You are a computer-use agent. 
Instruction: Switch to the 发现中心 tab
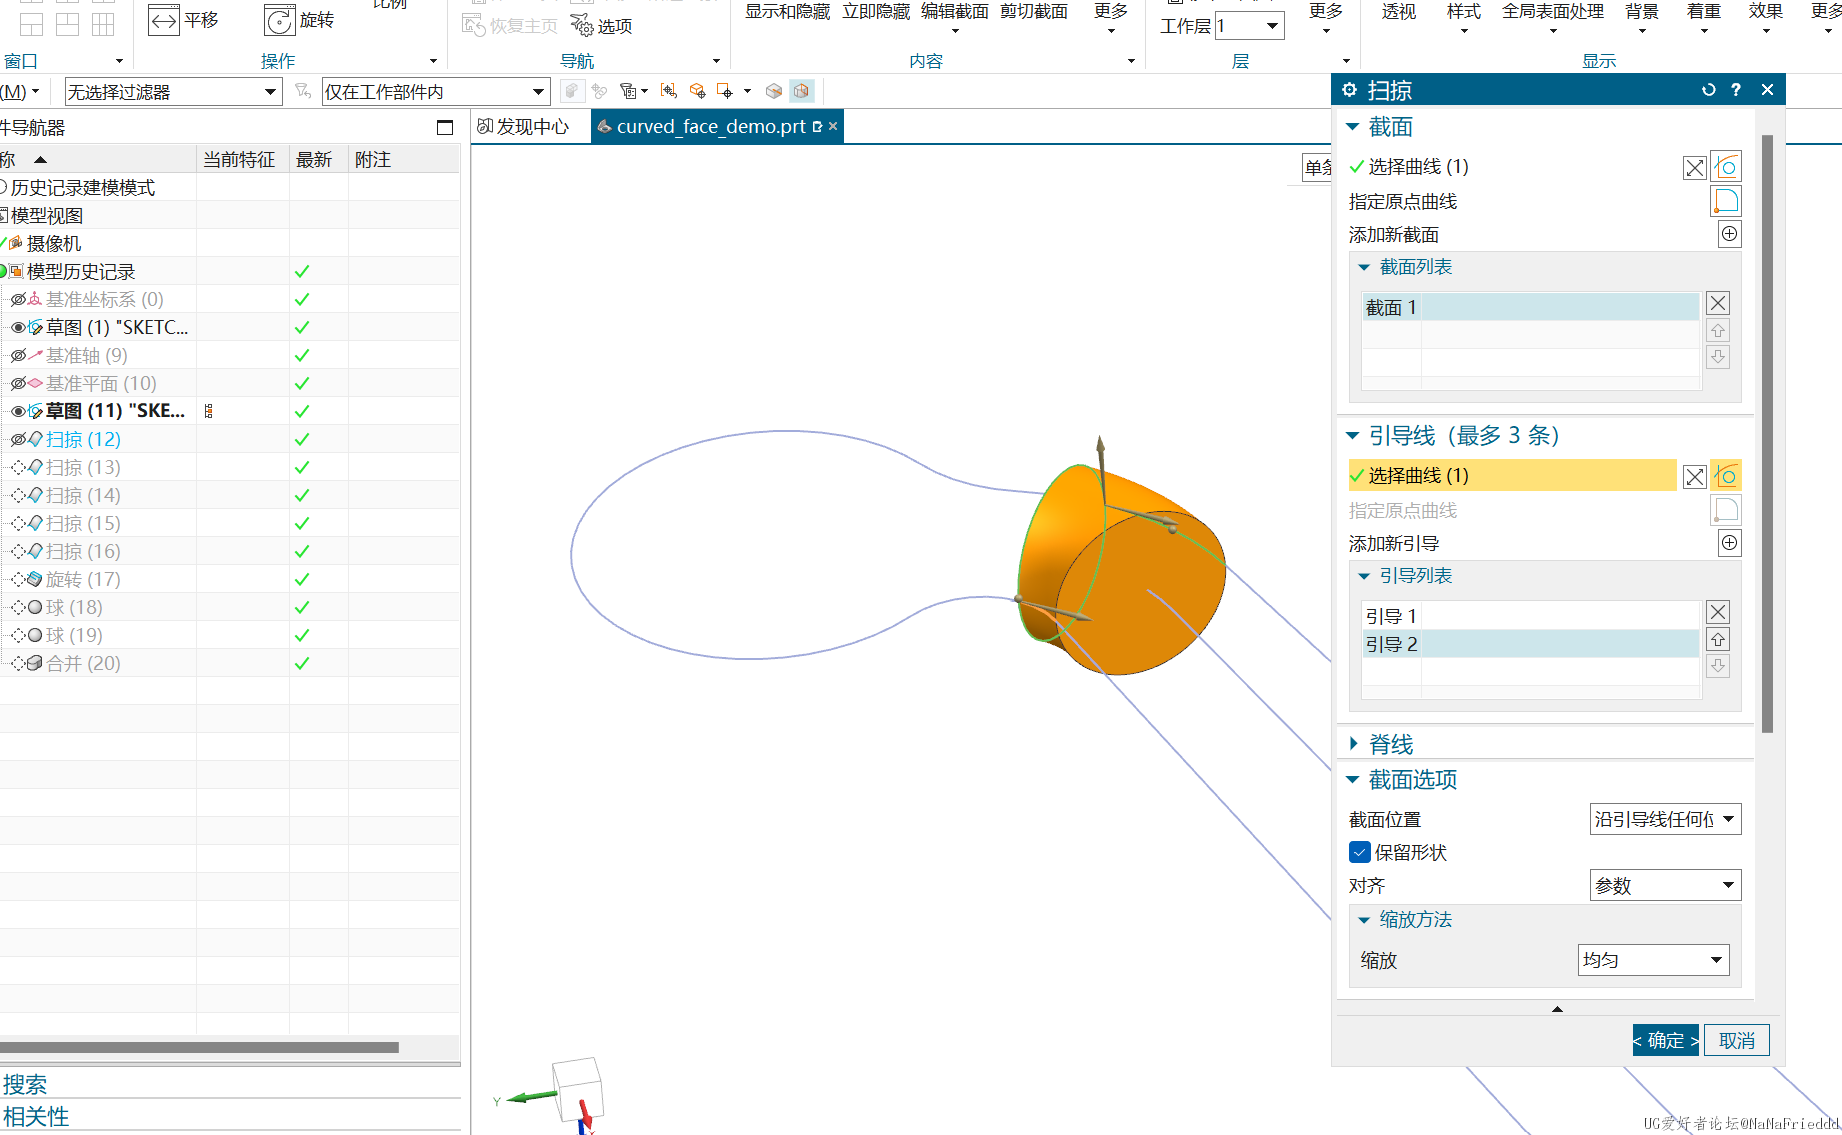pyautogui.click(x=523, y=127)
